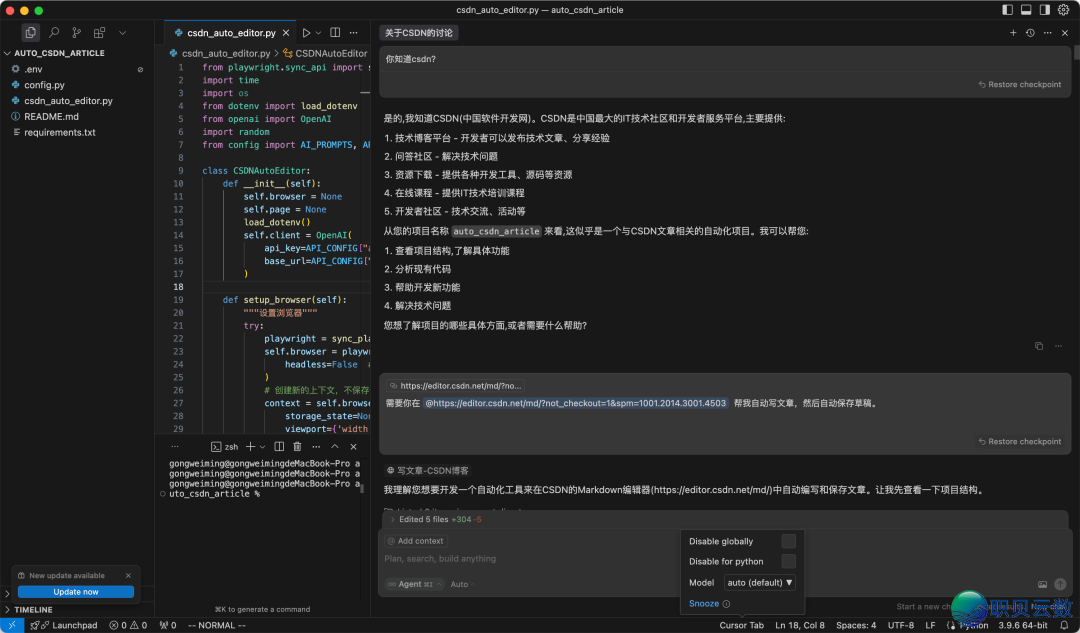Open the Search view in activity bar
The height and width of the screenshot is (633, 1080).
(x=54, y=33)
